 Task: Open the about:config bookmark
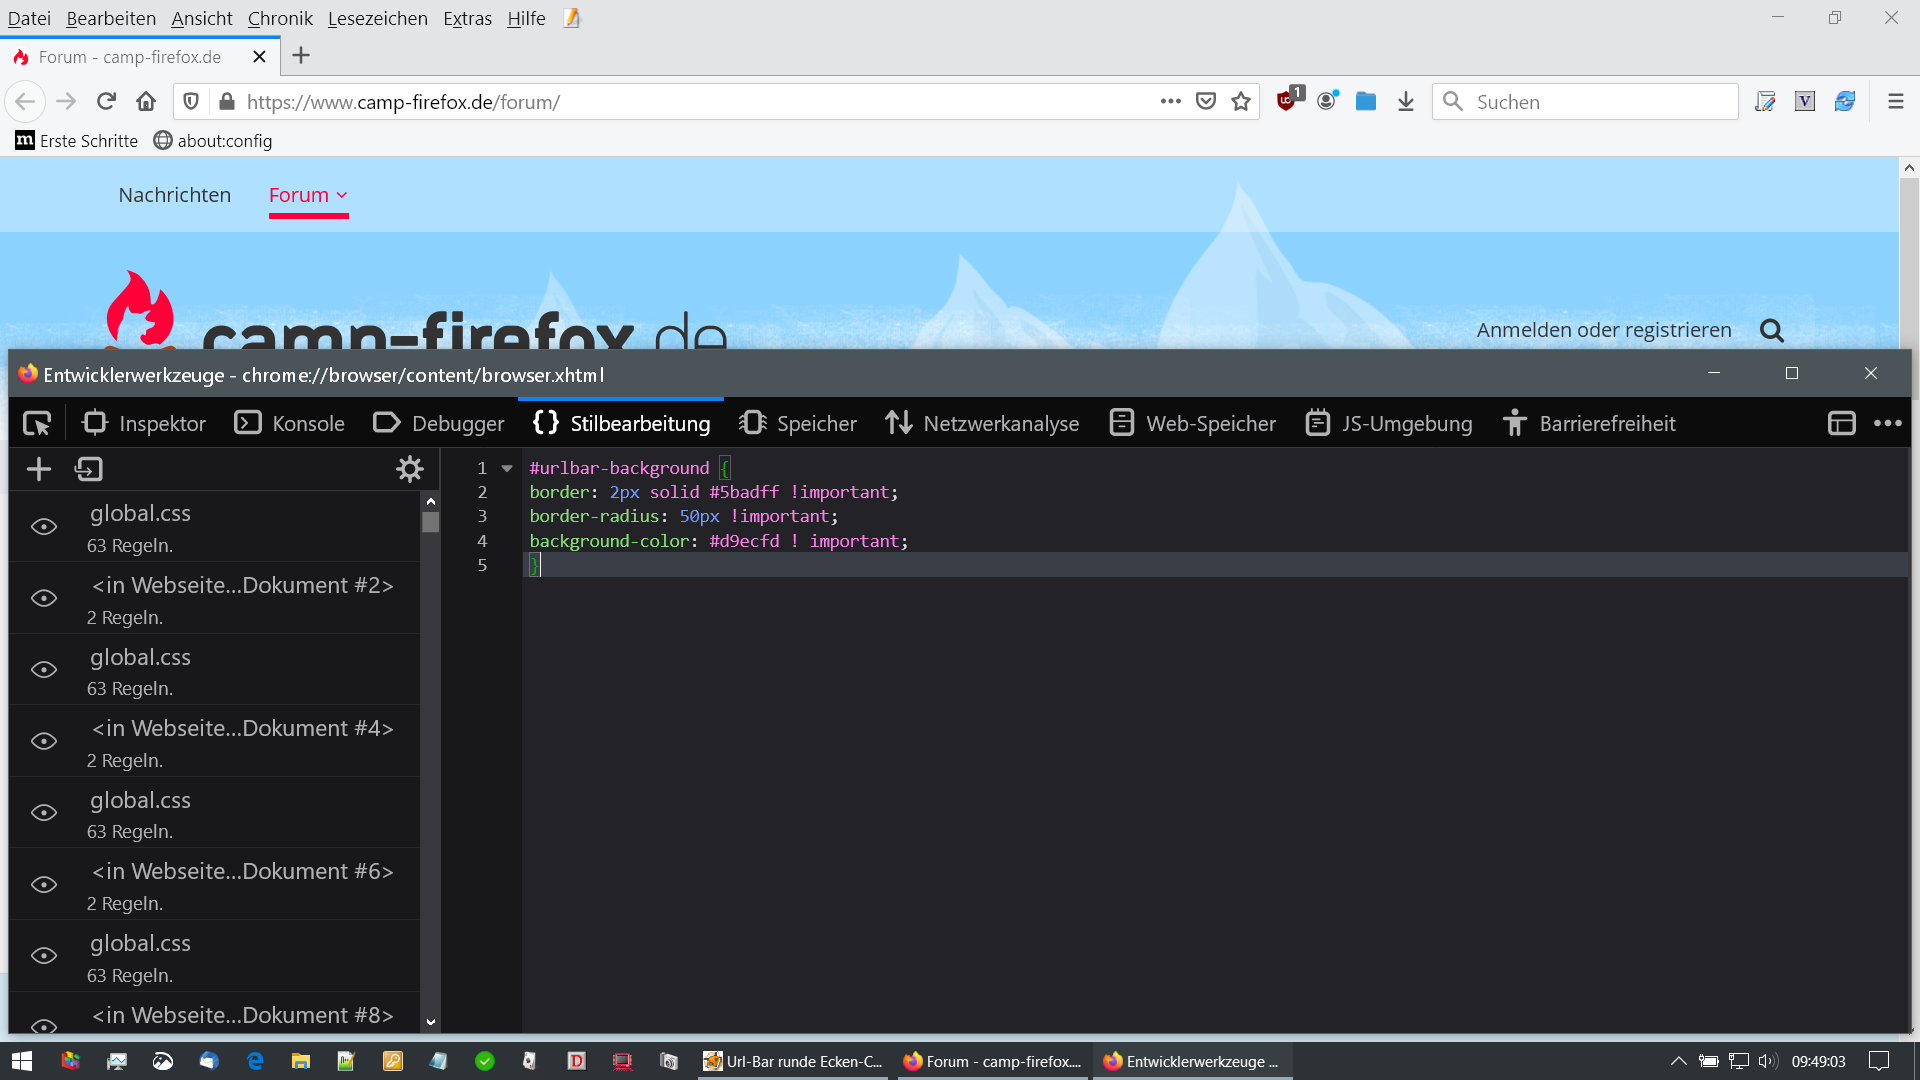(x=213, y=141)
